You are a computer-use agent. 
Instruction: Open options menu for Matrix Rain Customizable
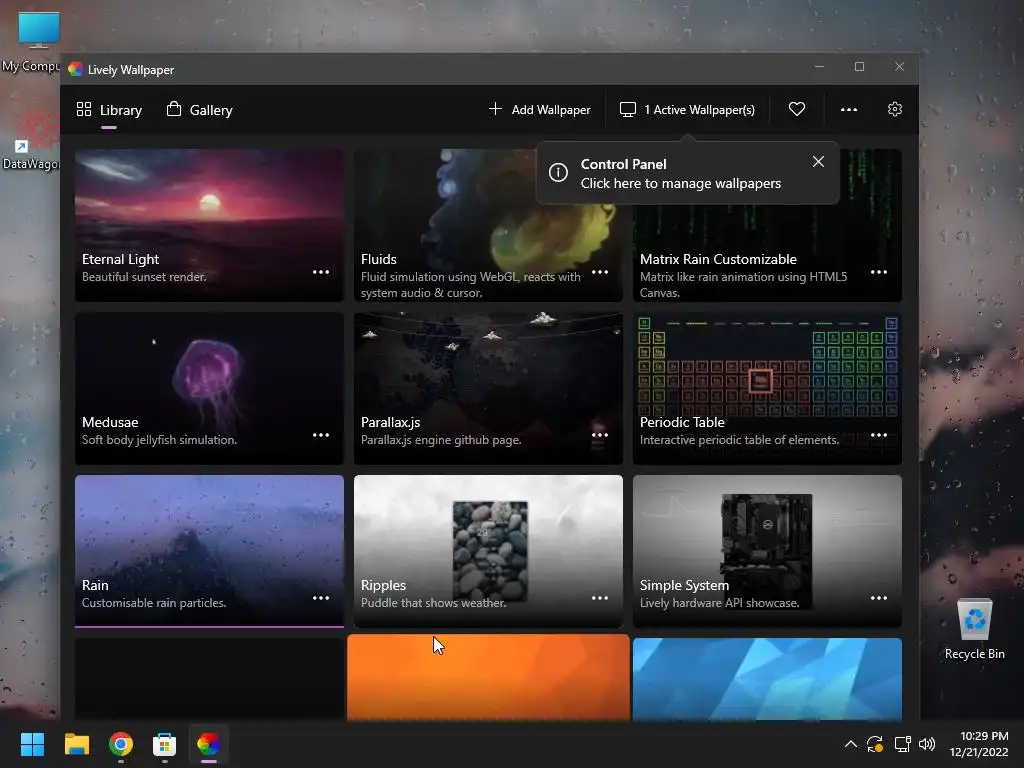click(x=879, y=272)
